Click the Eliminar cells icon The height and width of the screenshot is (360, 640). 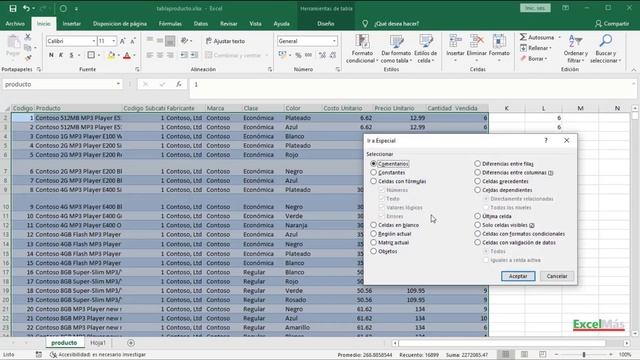pyautogui.click(x=476, y=41)
